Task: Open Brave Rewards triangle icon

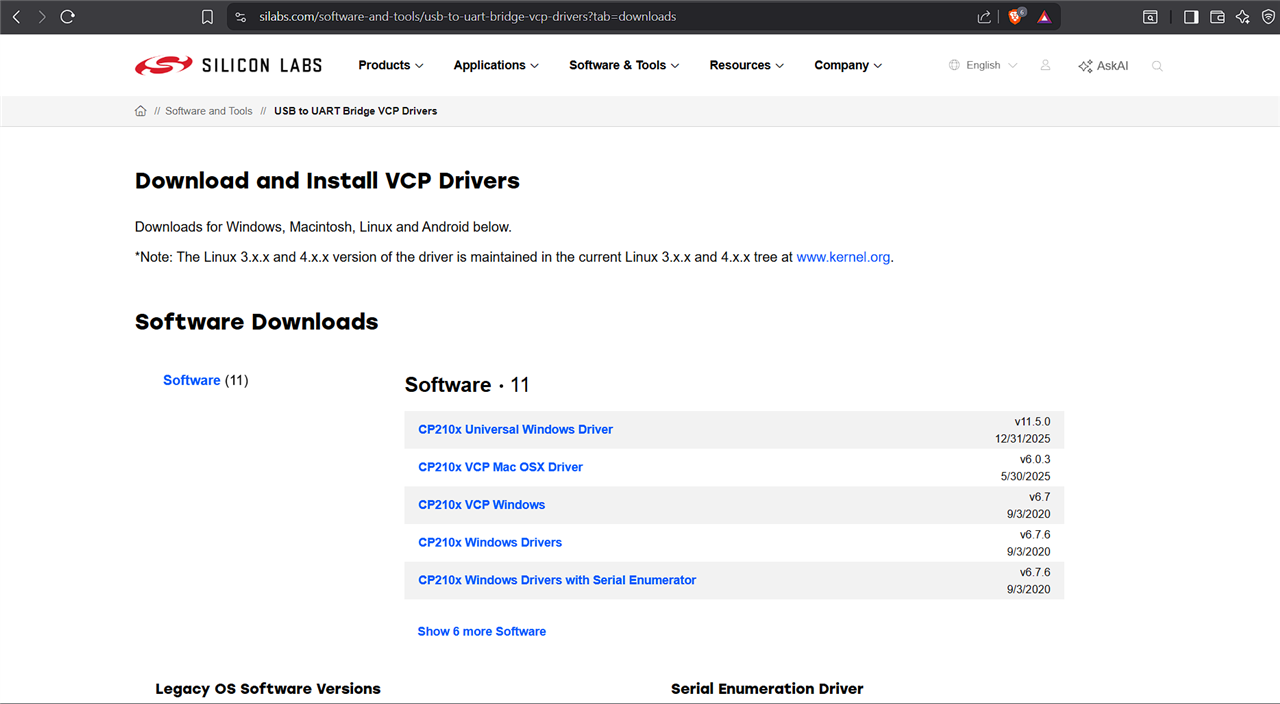Action: click(x=1044, y=17)
